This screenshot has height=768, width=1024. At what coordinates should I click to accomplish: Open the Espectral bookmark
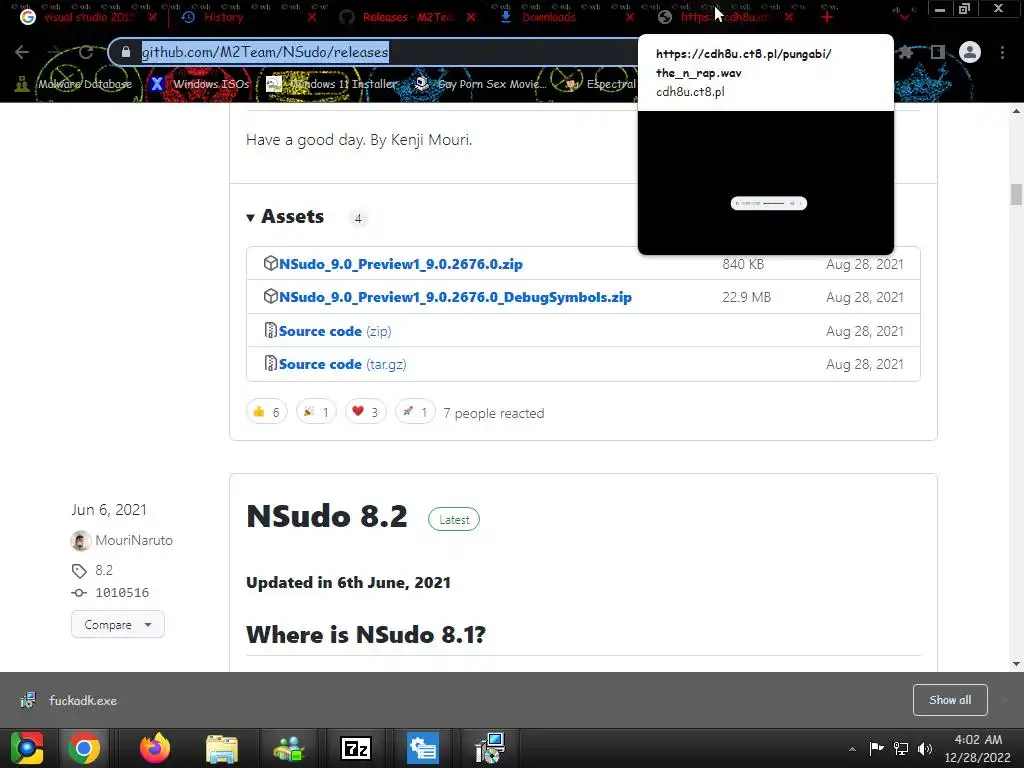coord(600,84)
